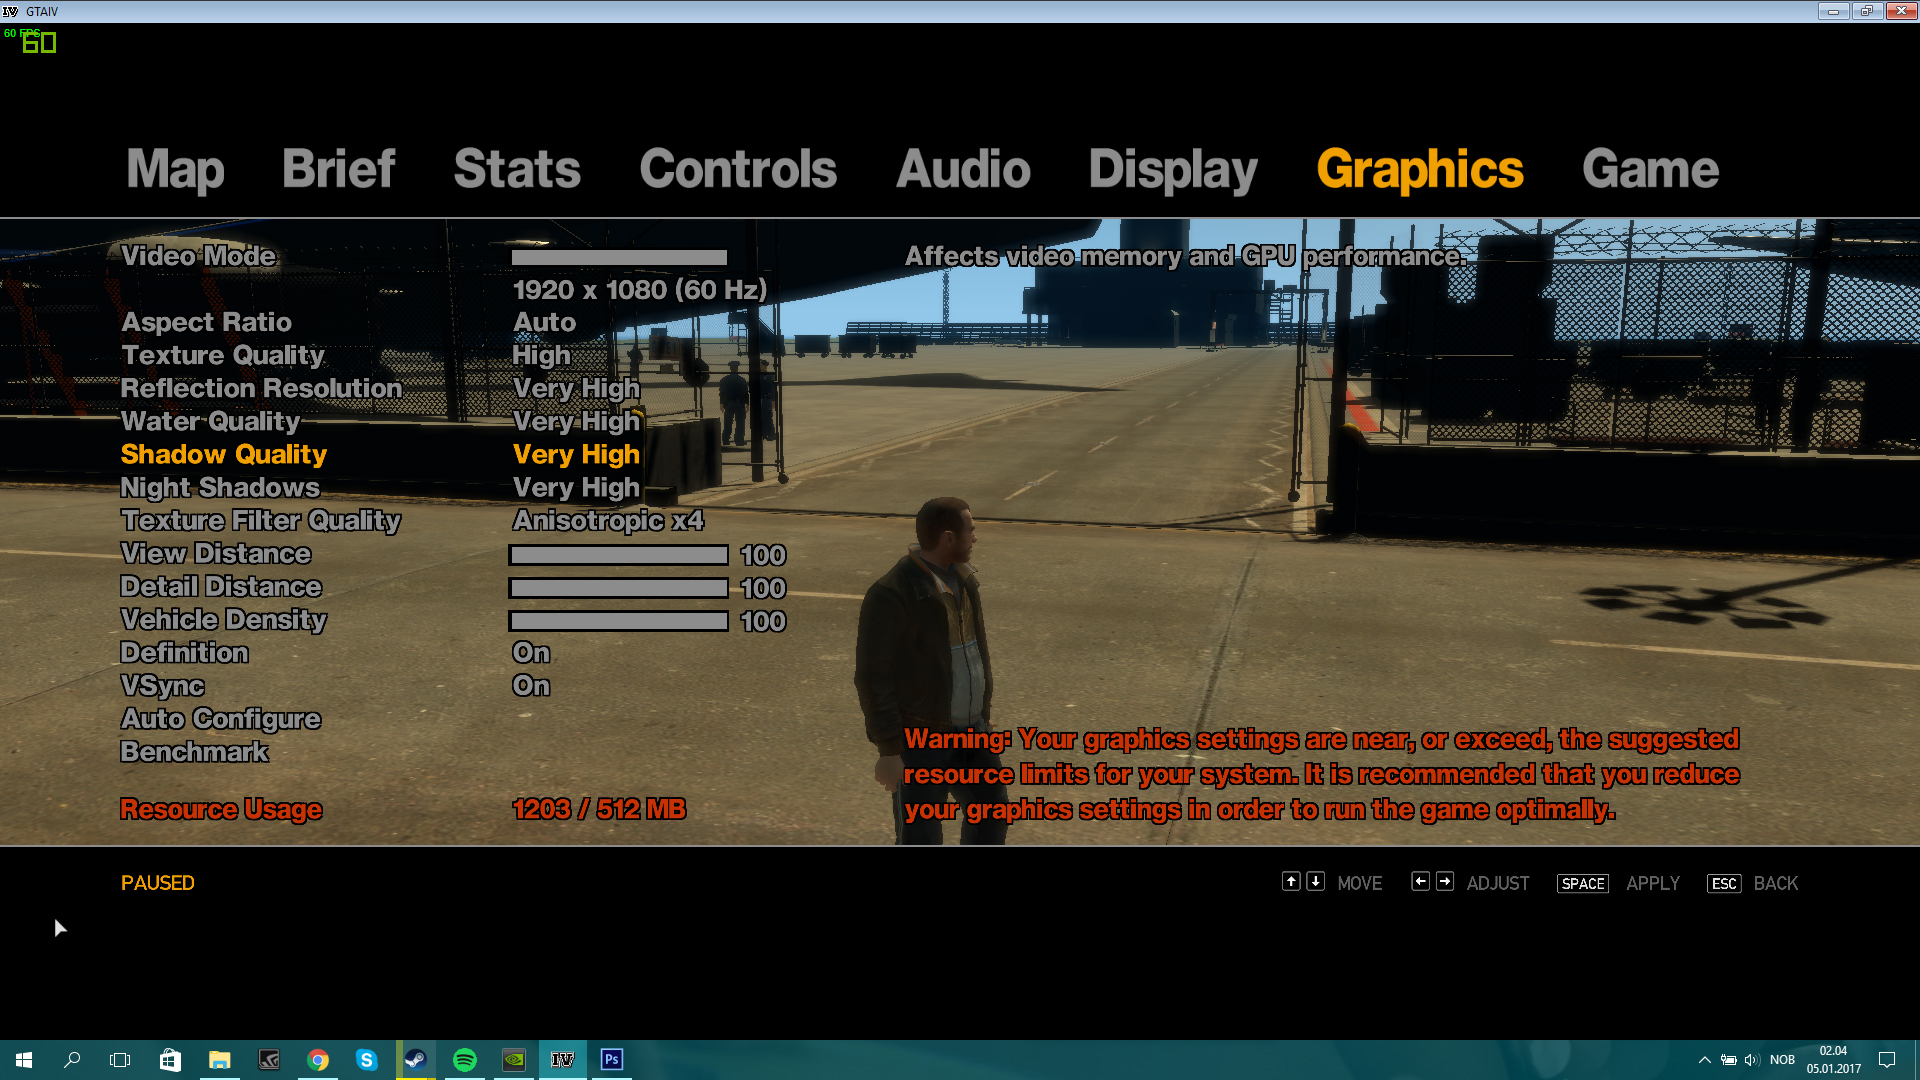Image resolution: width=1920 pixels, height=1080 pixels.
Task: Open Skype from taskbar
Action: click(367, 1060)
